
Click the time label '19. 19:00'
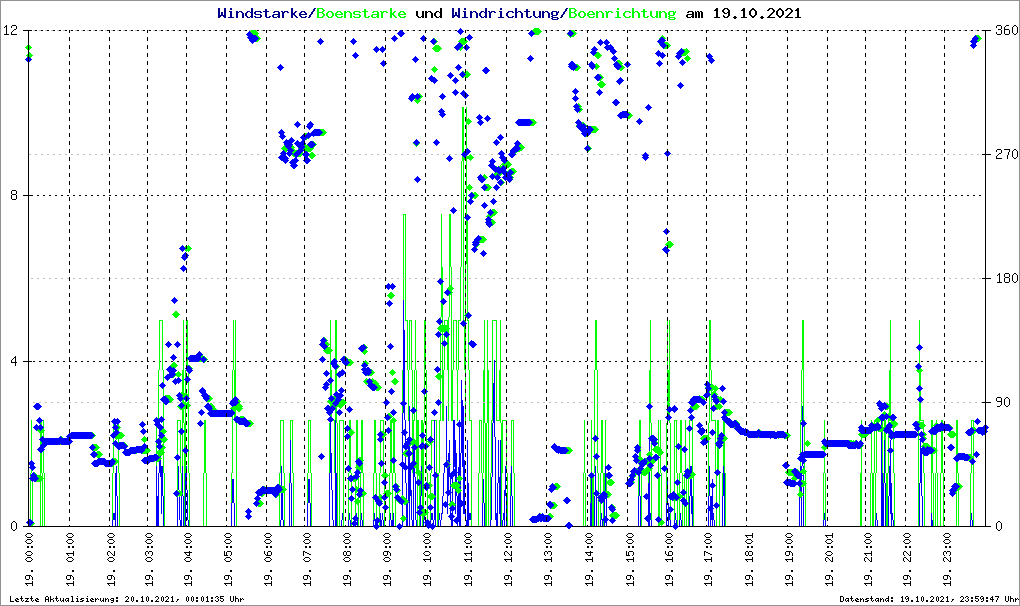point(788,560)
